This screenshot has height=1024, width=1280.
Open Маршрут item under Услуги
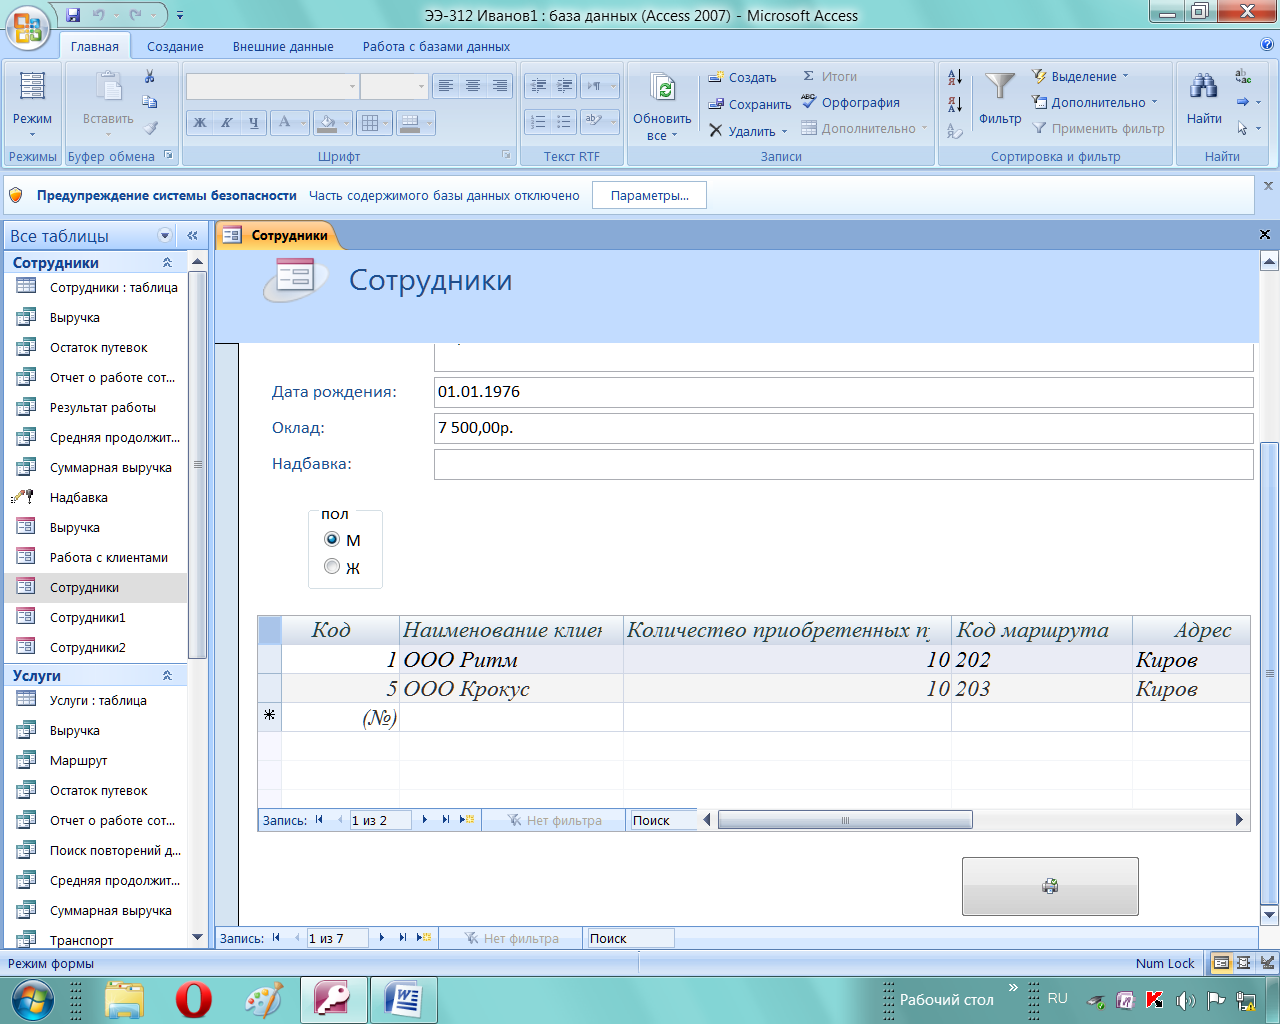tap(97, 760)
